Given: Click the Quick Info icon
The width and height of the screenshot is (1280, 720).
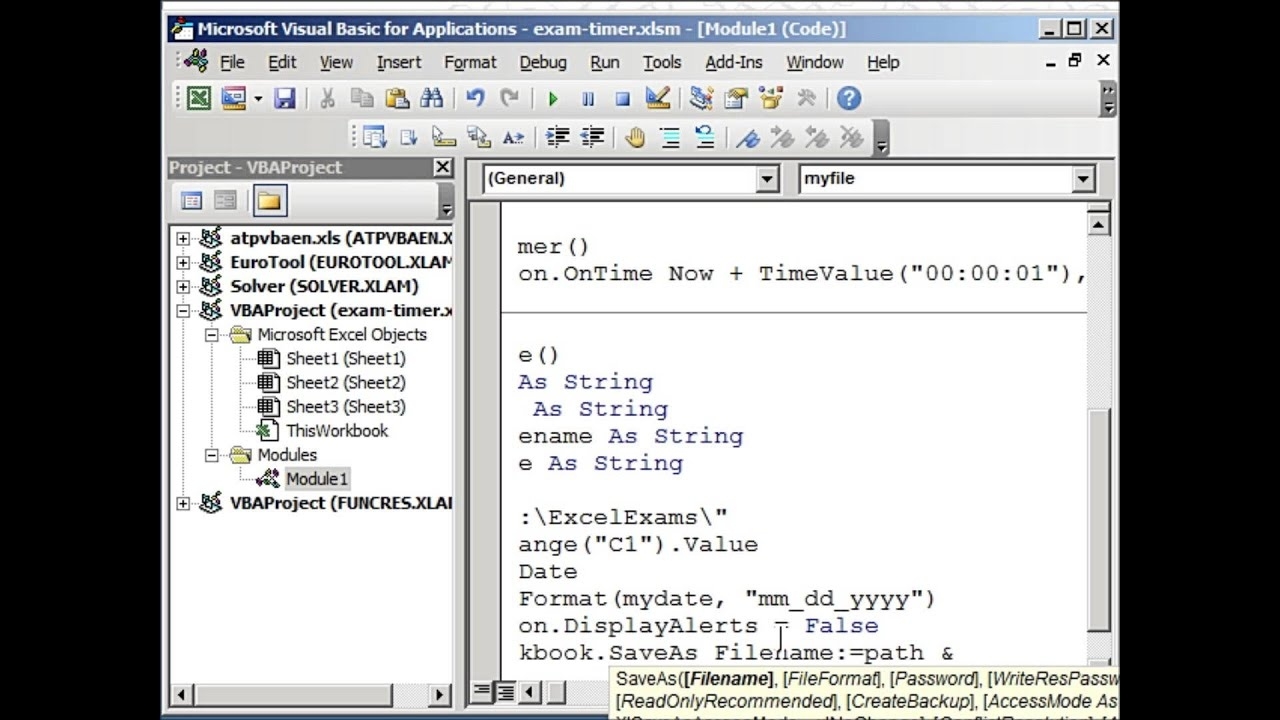Looking at the screenshot, I should 444,137.
